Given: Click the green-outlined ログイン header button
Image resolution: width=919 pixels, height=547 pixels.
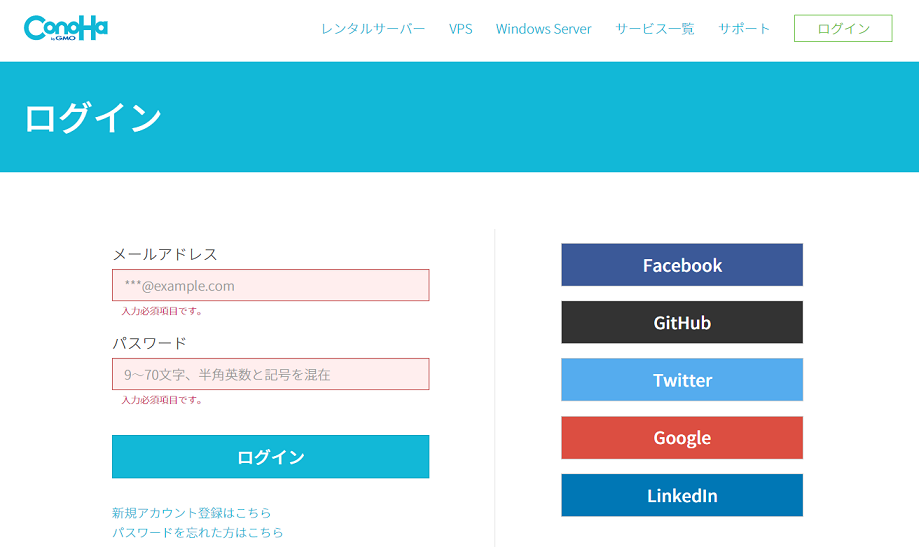Looking at the screenshot, I should [843, 28].
